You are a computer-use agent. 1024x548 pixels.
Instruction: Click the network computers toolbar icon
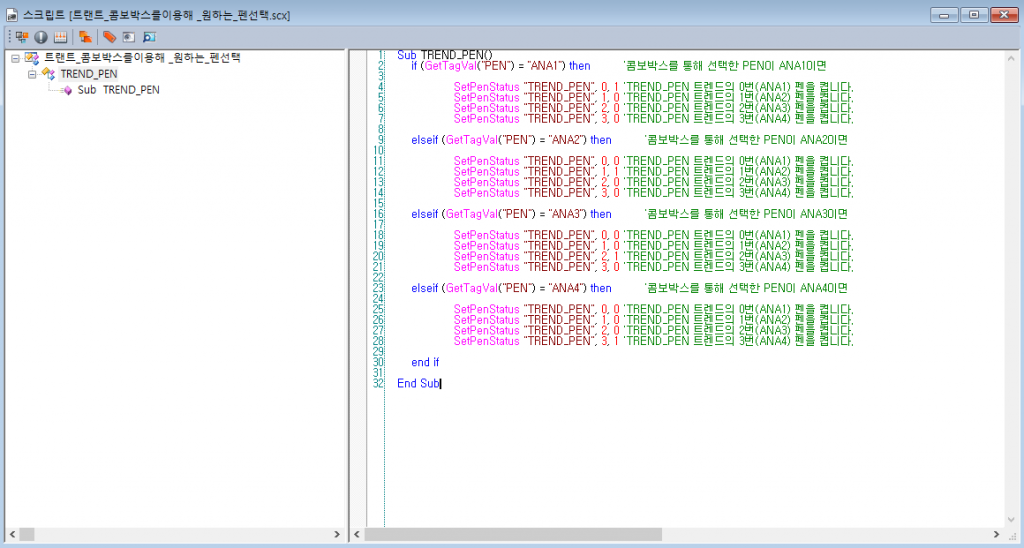[x=22, y=37]
